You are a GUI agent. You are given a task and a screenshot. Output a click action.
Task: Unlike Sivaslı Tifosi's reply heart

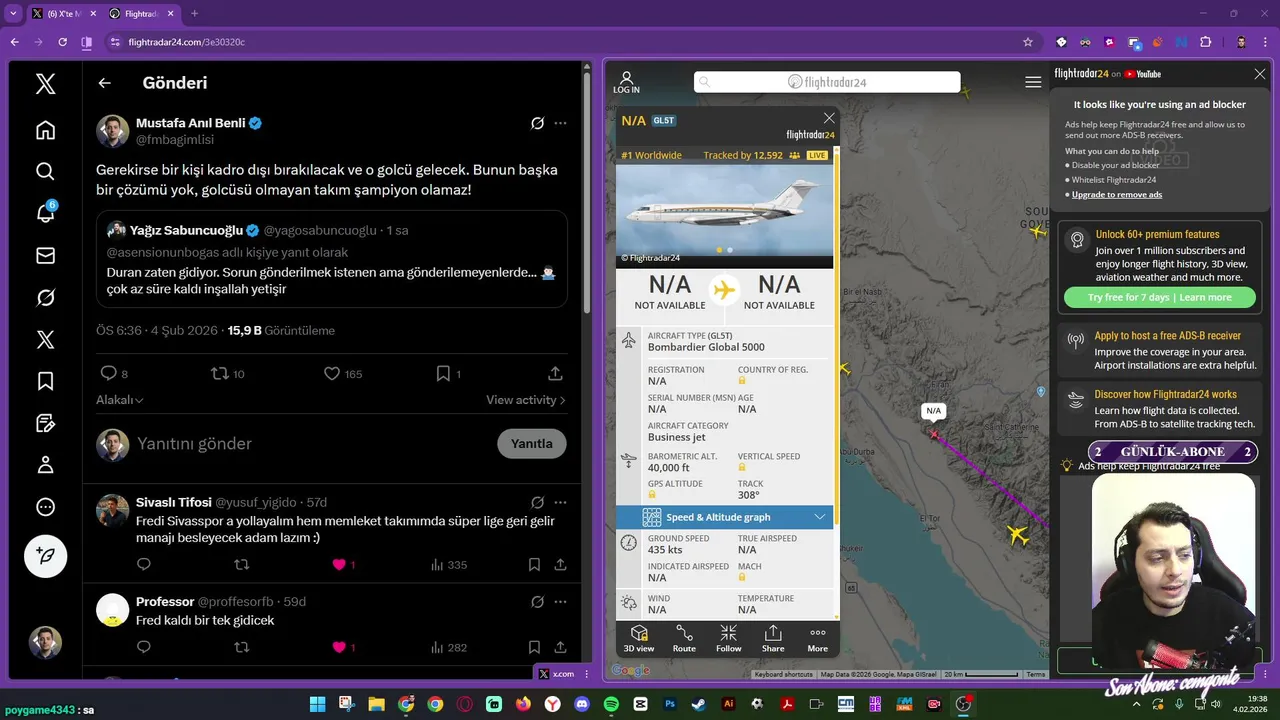339,565
